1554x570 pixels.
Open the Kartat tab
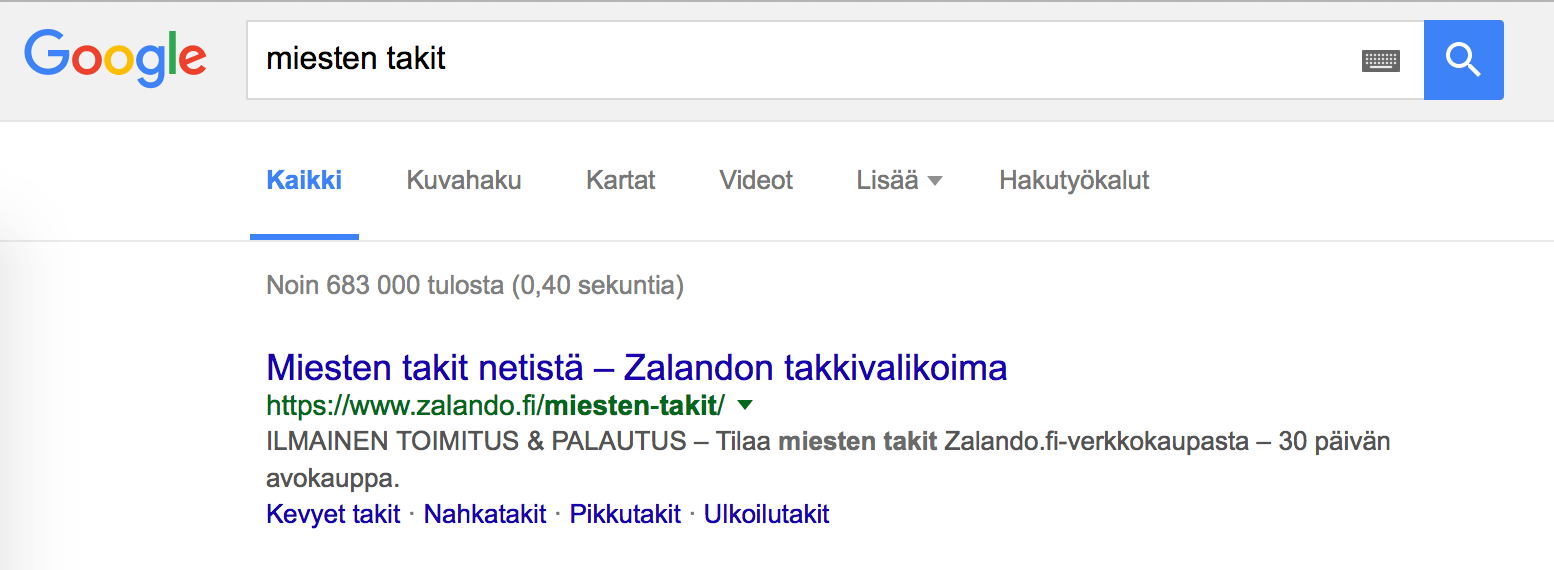[x=620, y=181]
